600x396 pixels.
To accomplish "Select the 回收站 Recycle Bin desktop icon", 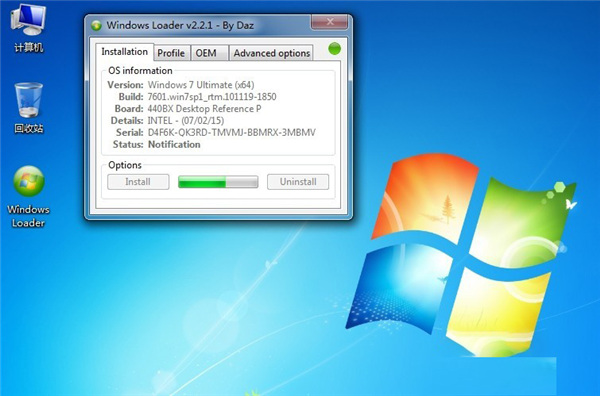I will click(x=29, y=108).
